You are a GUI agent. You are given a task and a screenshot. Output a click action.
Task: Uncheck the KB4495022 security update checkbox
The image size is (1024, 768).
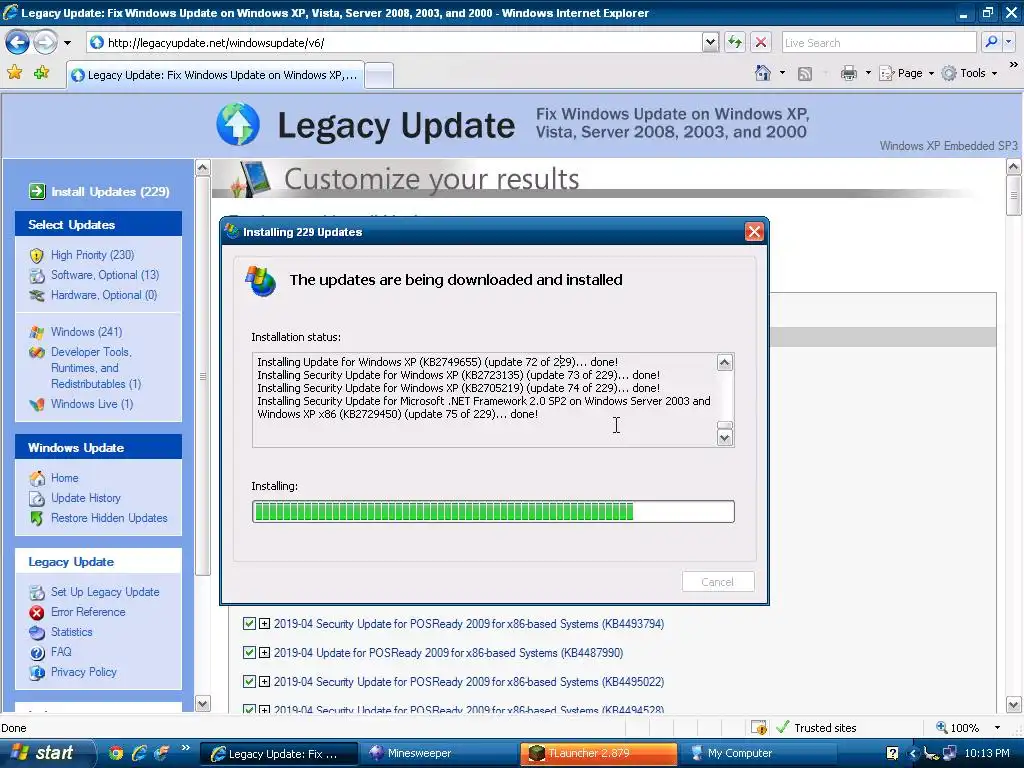coord(249,681)
